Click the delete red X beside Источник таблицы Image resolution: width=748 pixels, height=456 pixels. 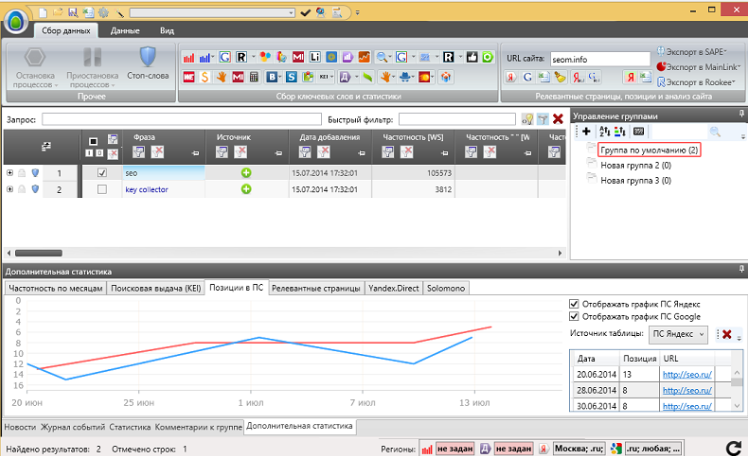click(x=727, y=334)
